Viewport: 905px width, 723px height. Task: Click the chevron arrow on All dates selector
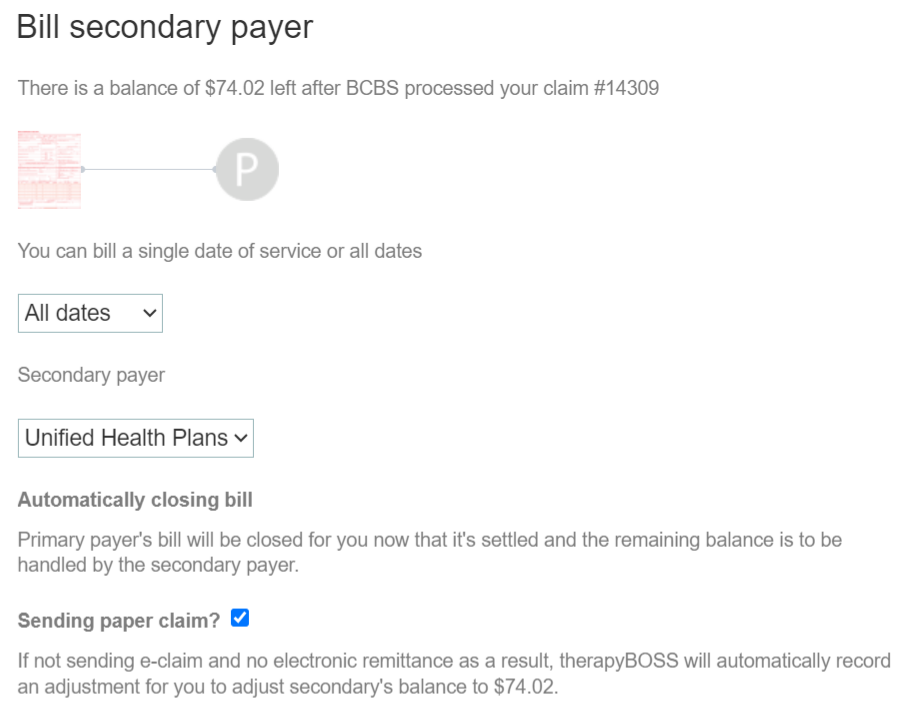150,313
